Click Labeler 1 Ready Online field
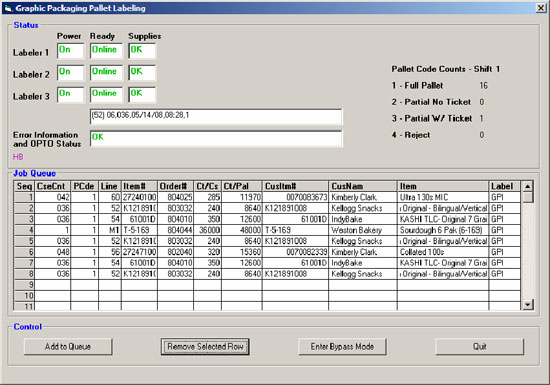The image size is (550, 385). (106, 51)
